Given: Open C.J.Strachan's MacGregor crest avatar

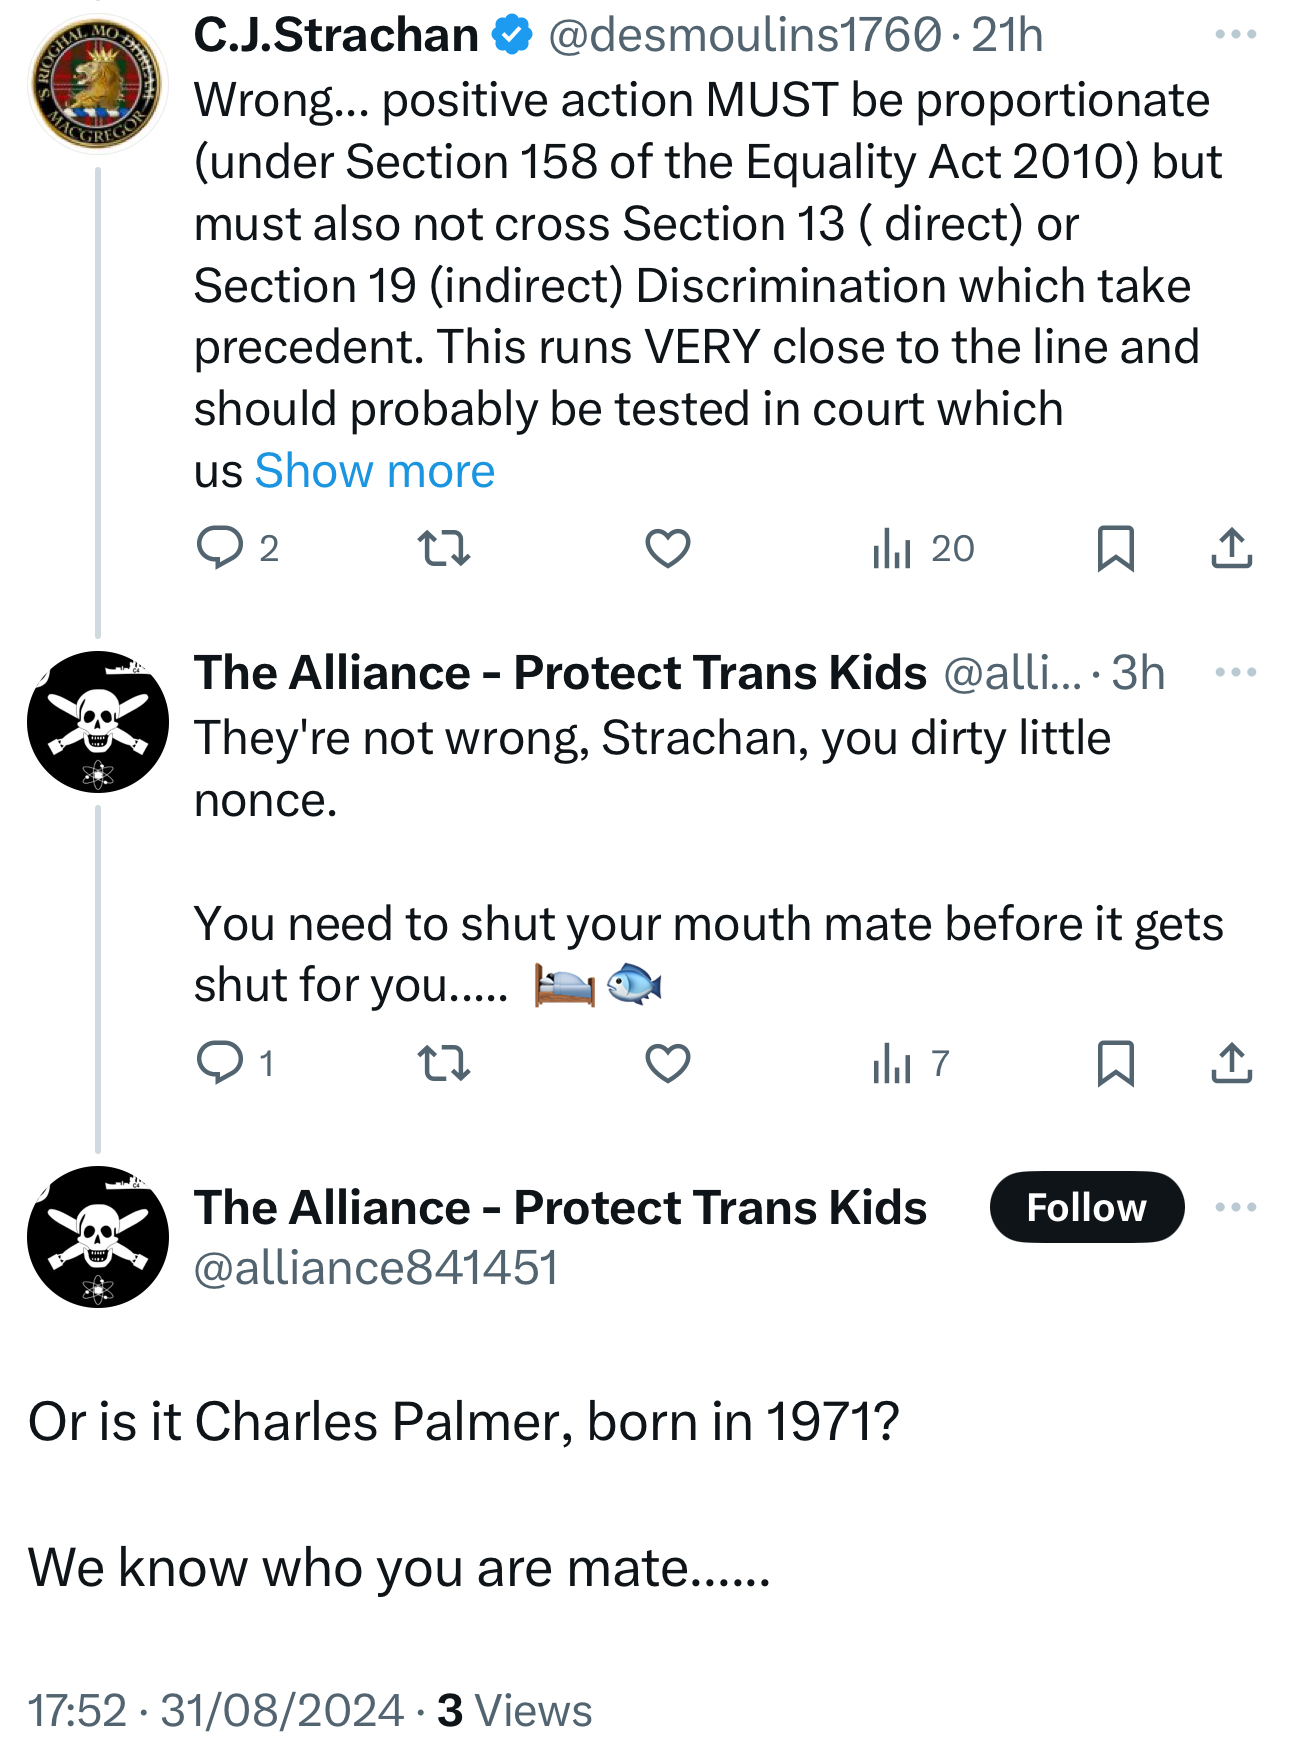Looking at the screenshot, I should tap(97, 84).
